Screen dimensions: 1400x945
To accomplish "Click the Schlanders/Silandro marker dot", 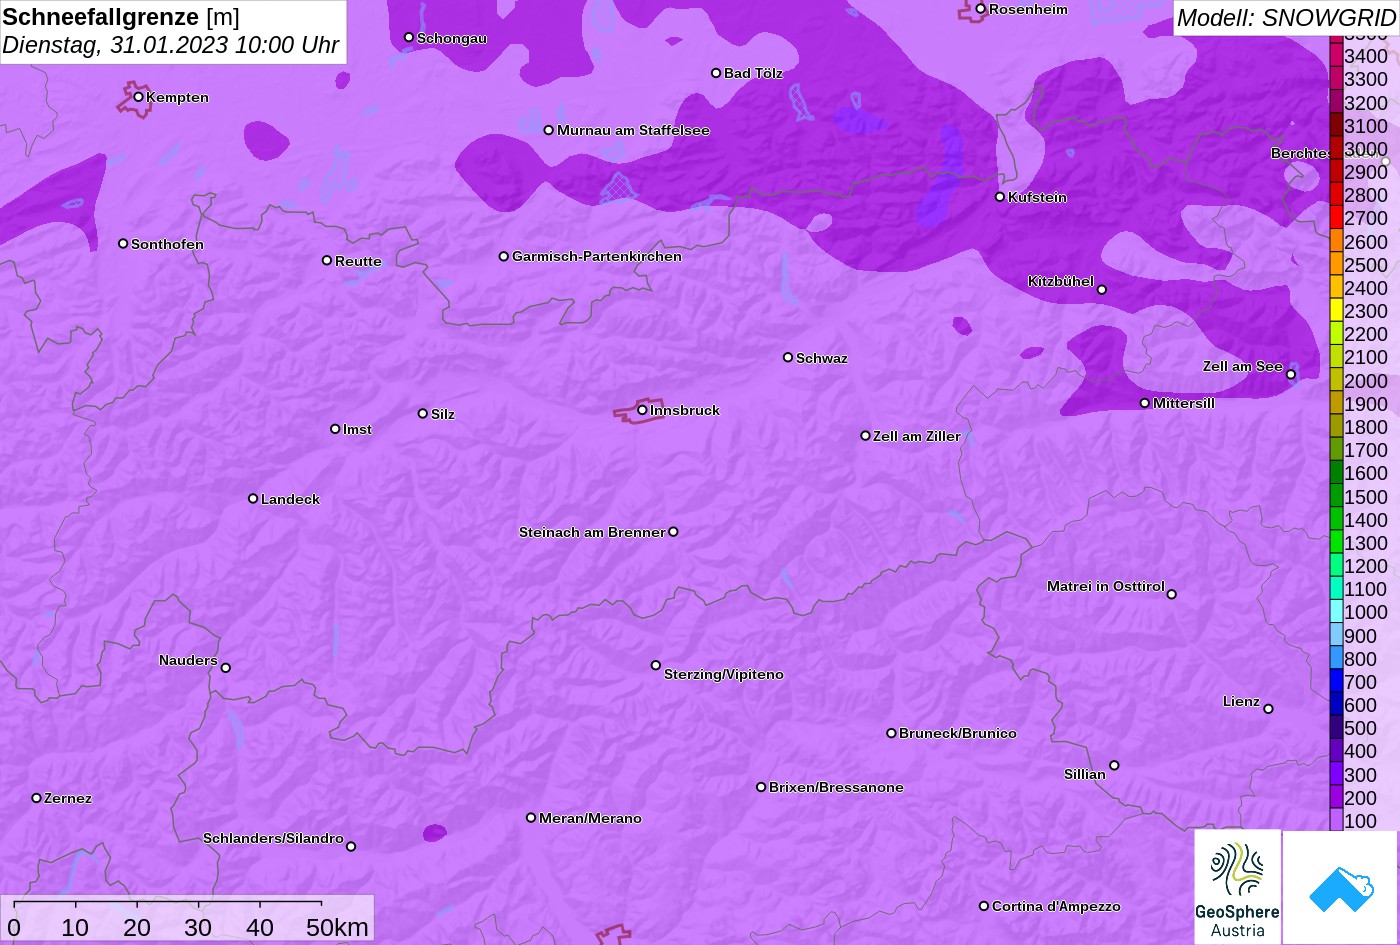I will point(350,846).
